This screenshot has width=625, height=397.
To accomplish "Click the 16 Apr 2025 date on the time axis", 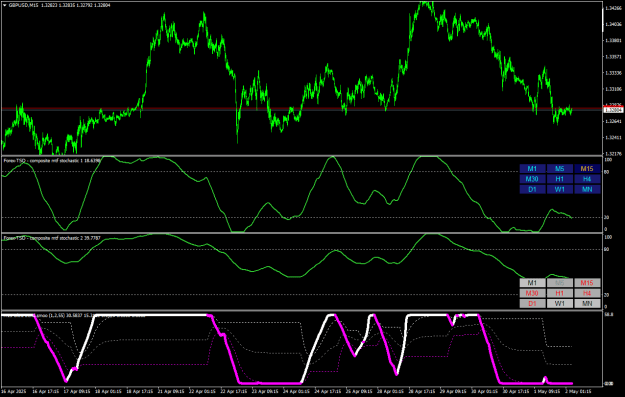I will click(x=14, y=391).
